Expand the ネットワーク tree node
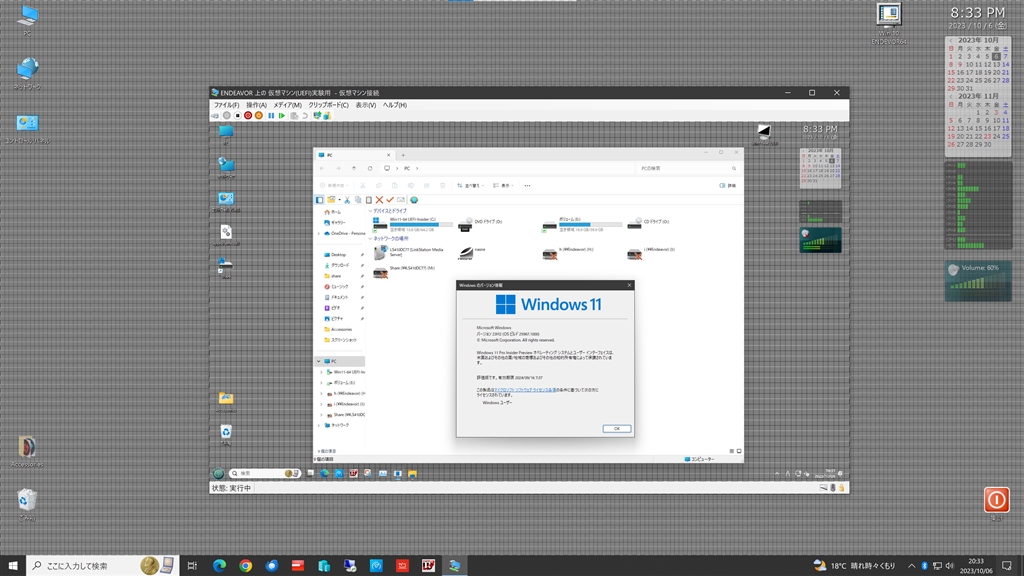This screenshot has width=1024, height=576. tap(319, 425)
